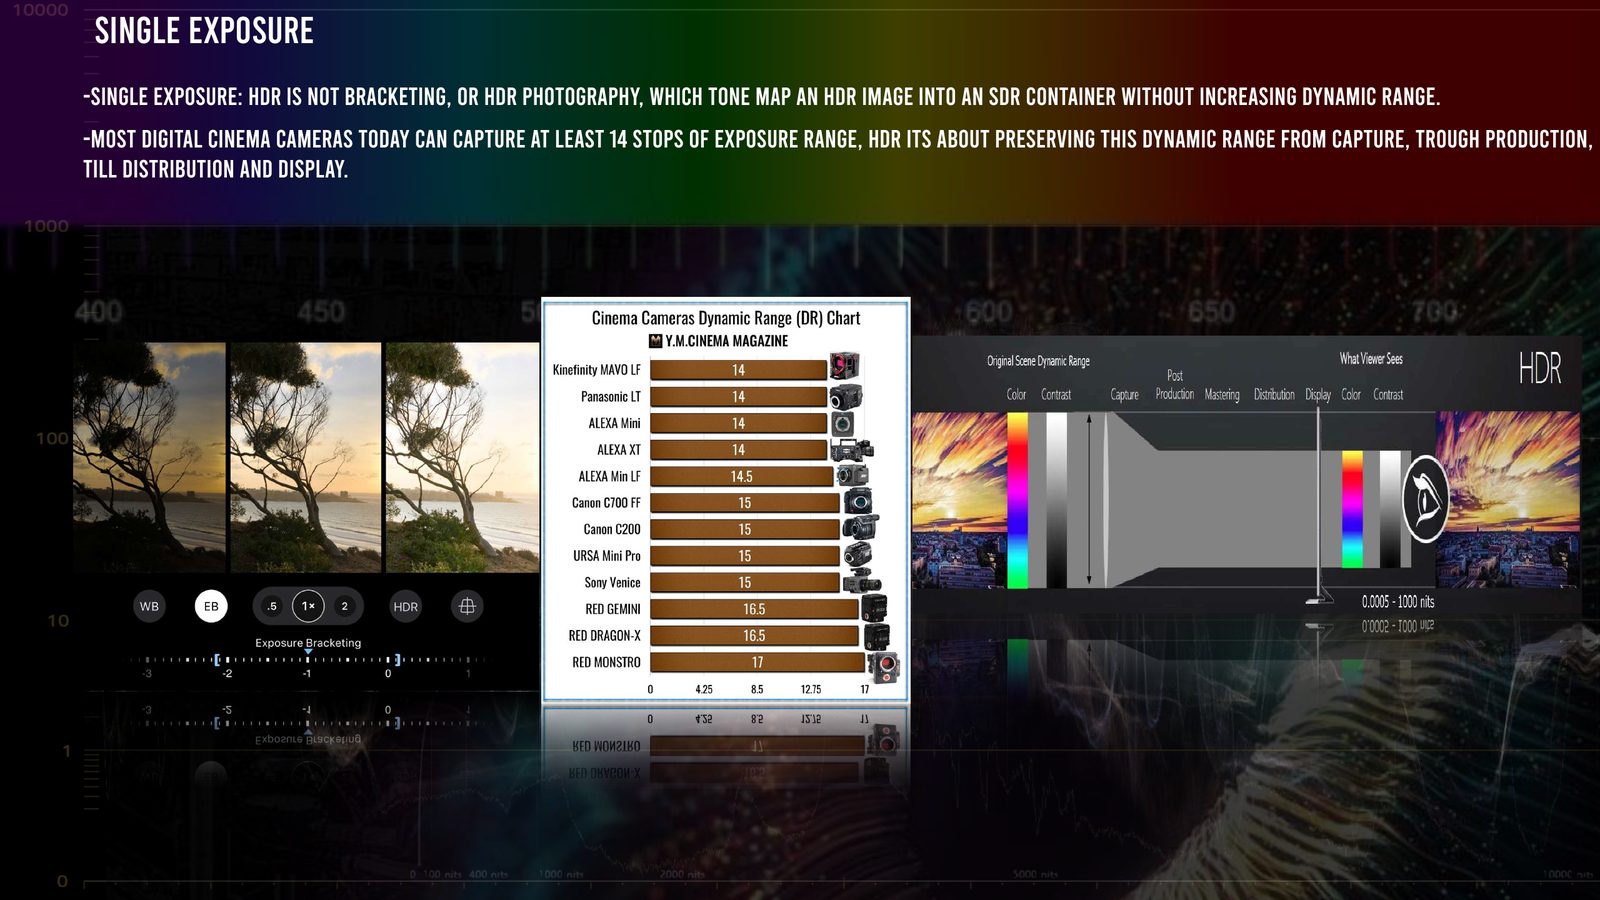Click the "Panasonic LT" row label
The height and width of the screenshot is (900, 1600).
tap(611, 397)
